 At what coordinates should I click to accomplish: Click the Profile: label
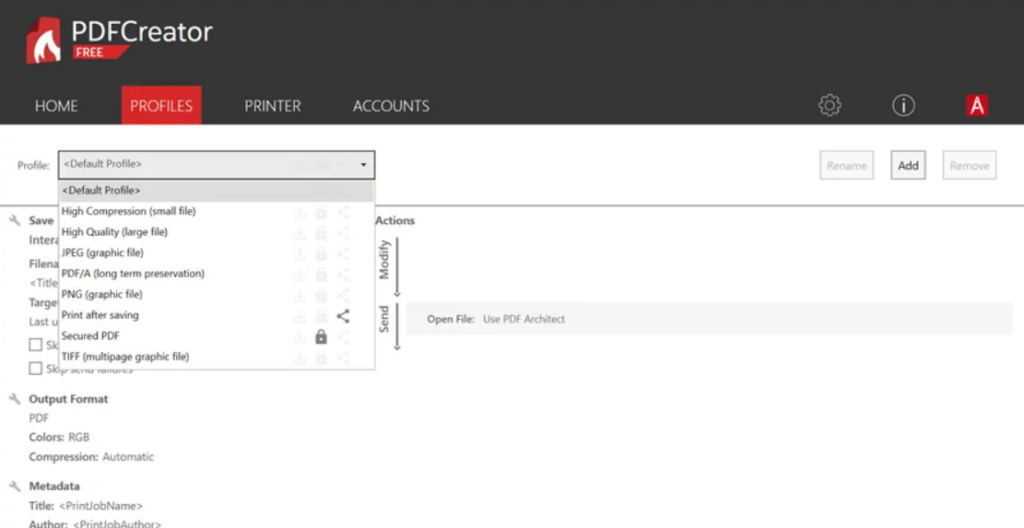[33, 165]
